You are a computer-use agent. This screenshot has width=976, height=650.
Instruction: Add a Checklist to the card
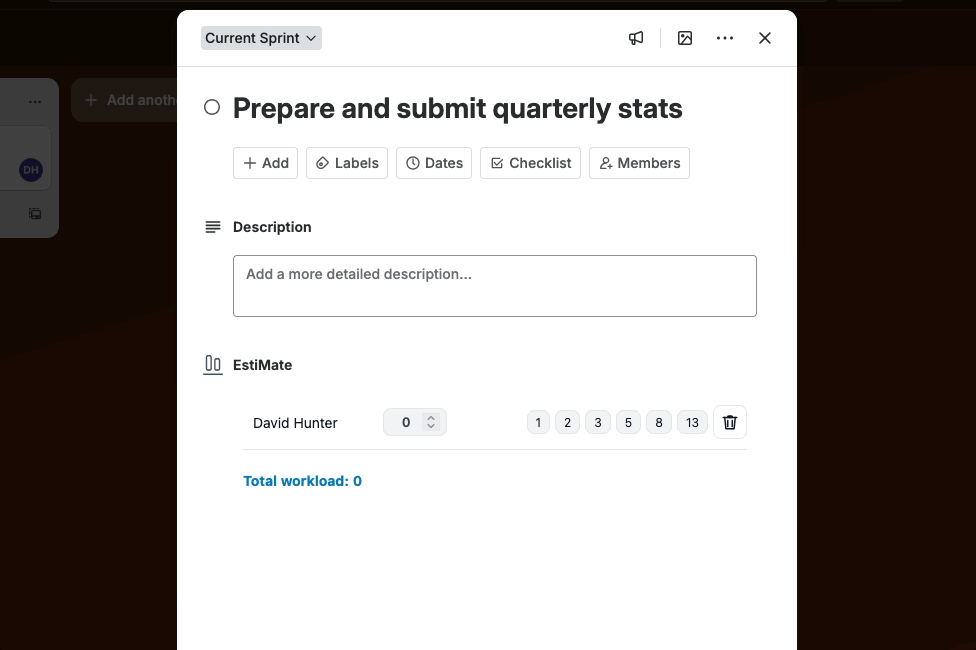(x=530, y=163)
